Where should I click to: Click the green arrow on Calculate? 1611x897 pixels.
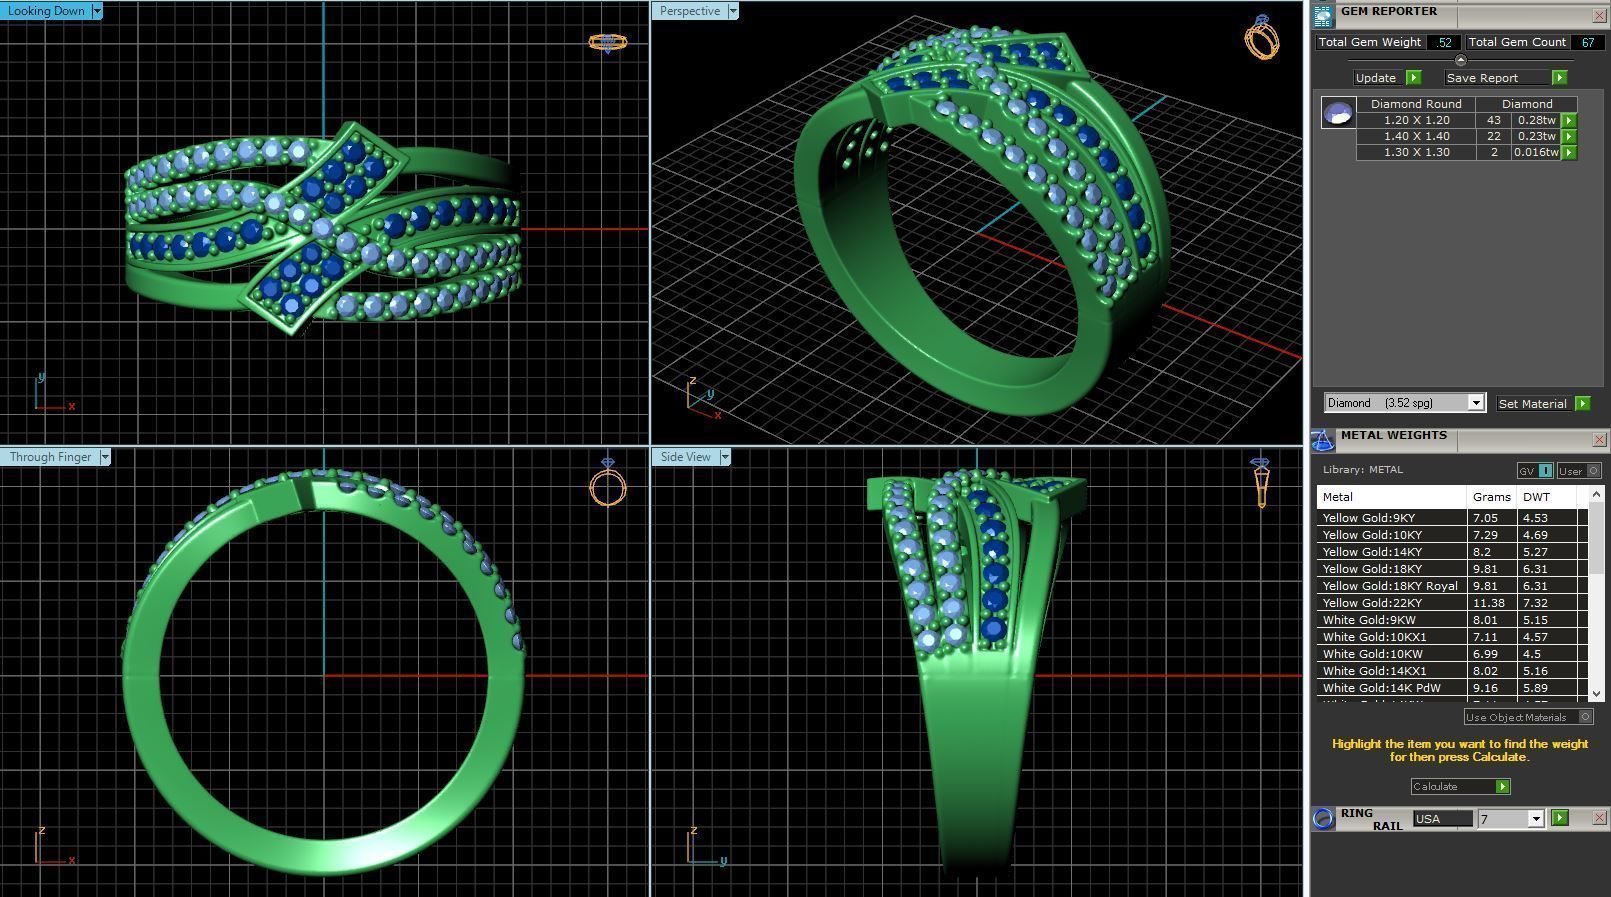[1502, 787]
